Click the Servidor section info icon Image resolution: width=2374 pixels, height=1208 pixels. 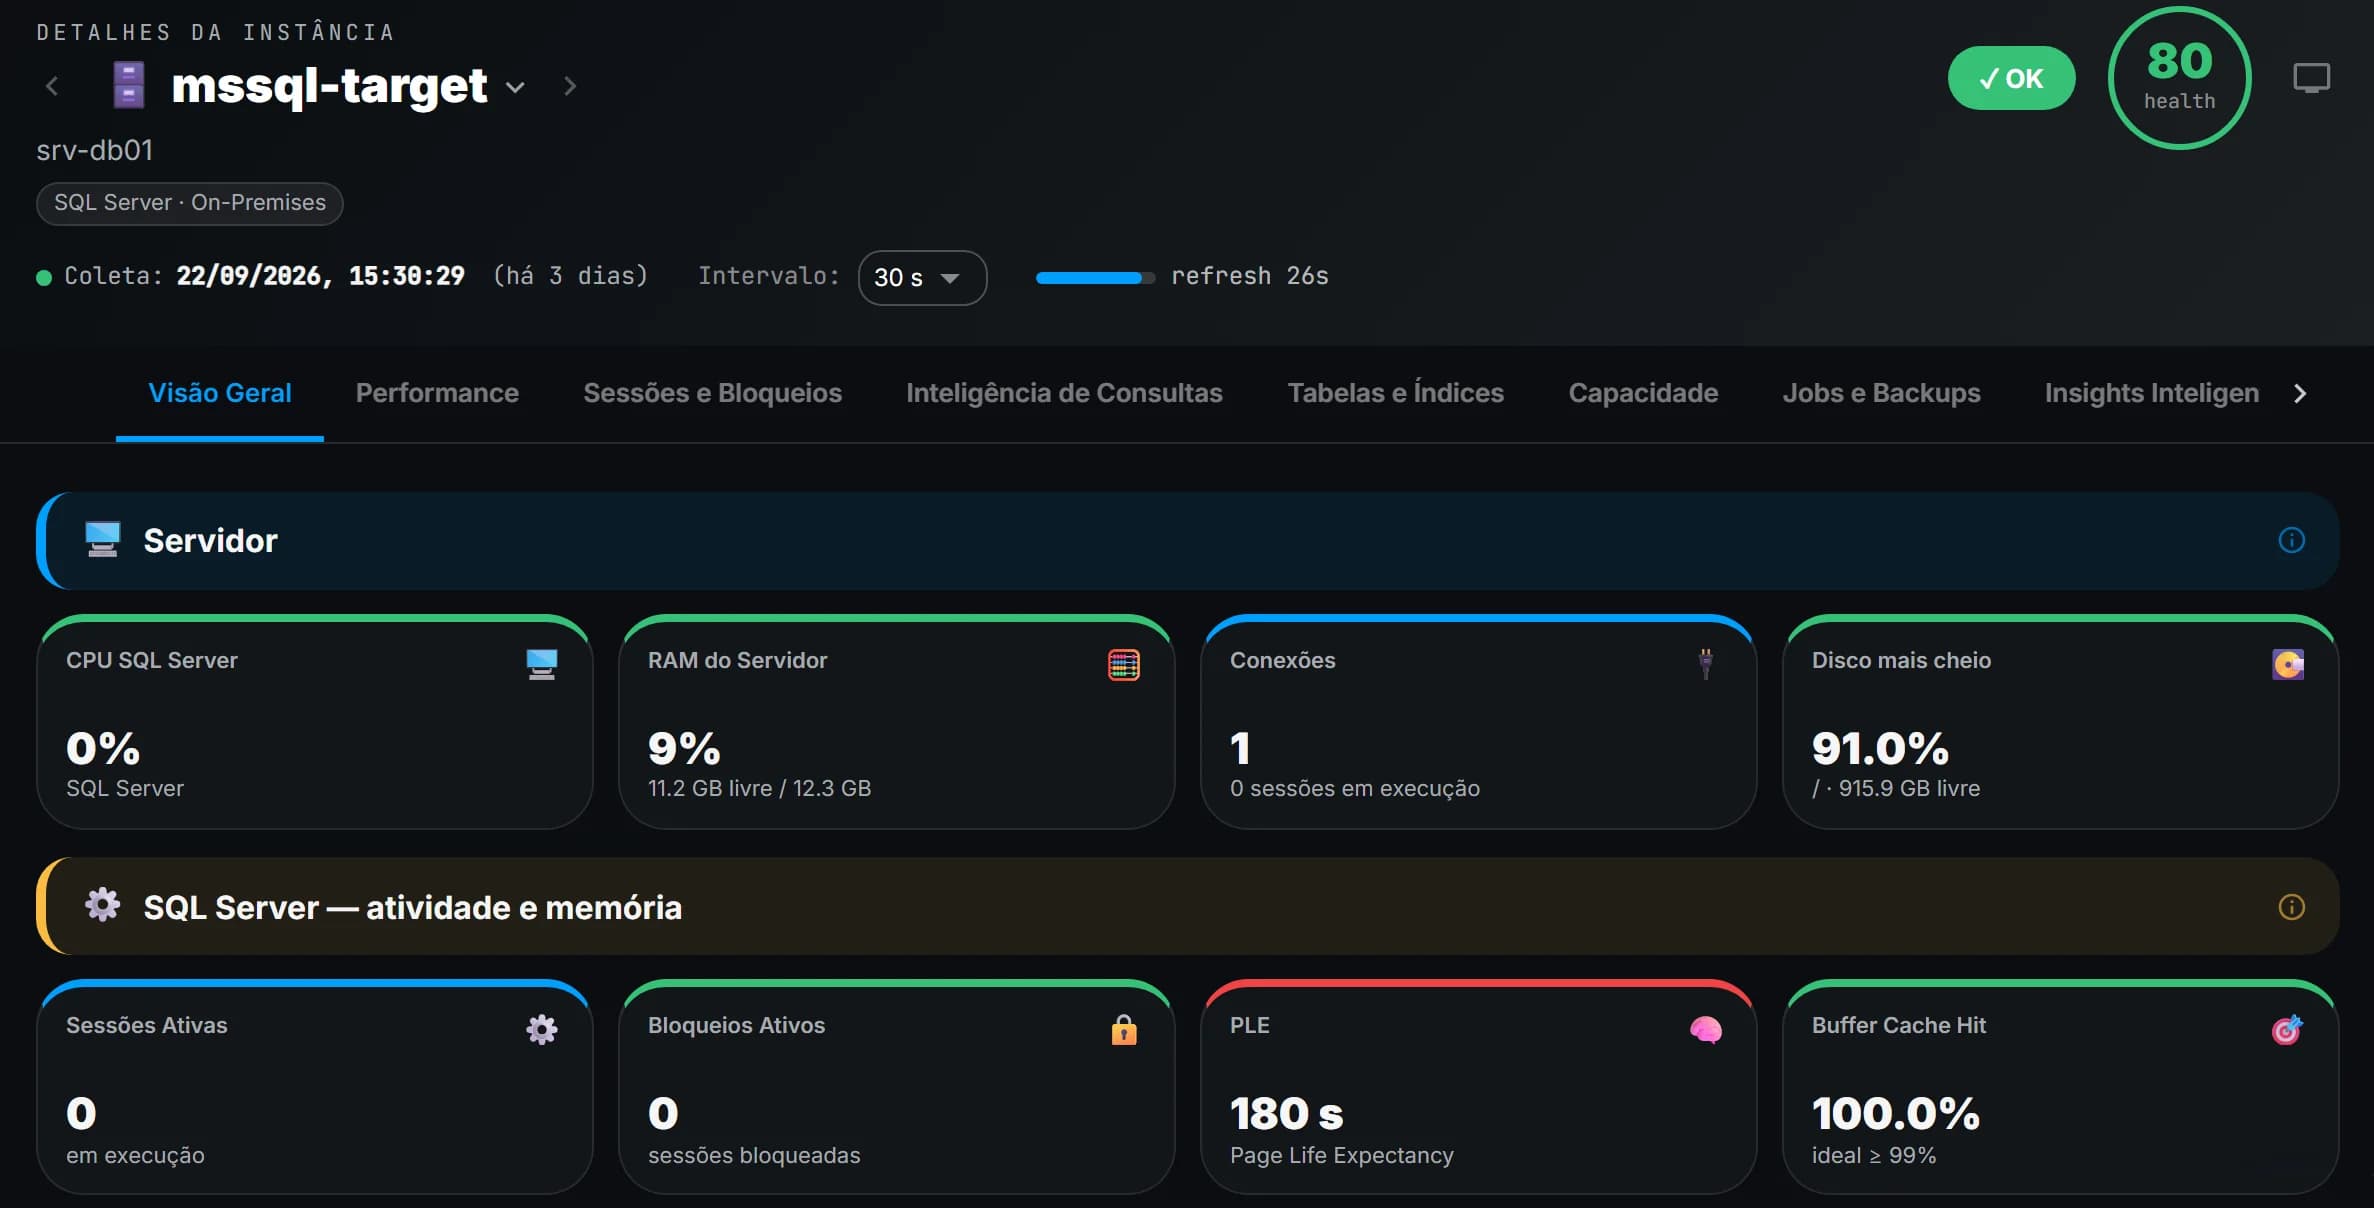coord(2291,540)
